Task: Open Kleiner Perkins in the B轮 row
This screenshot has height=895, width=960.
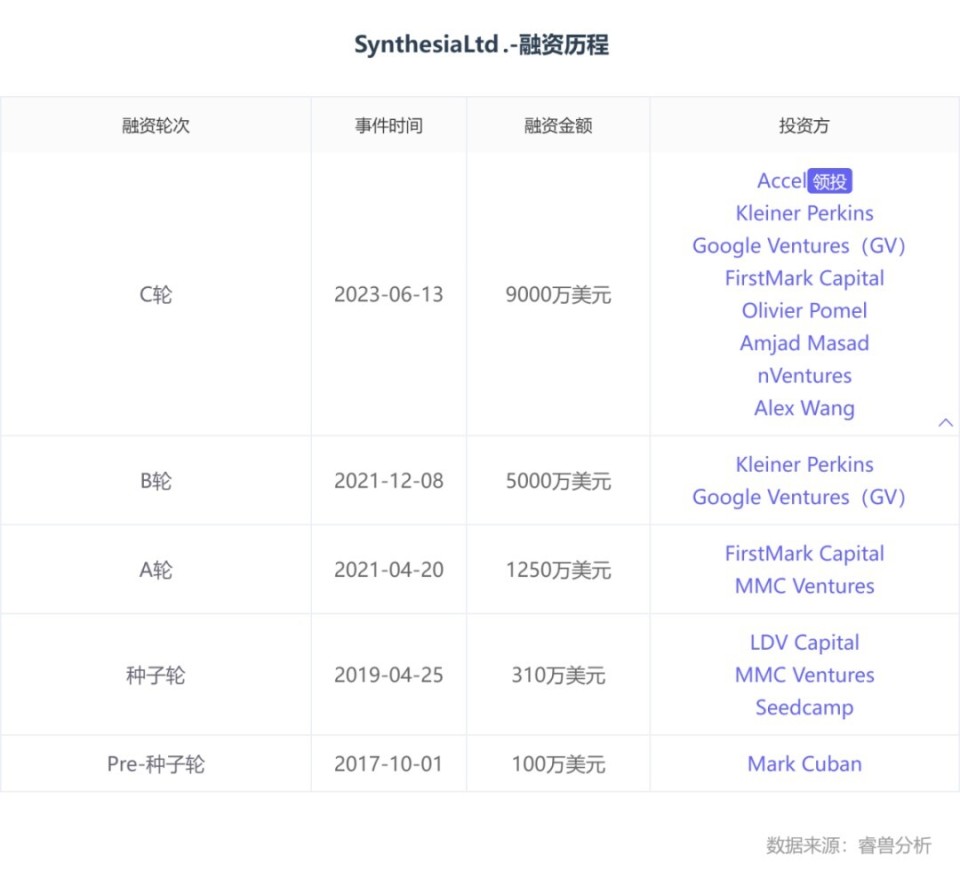Action: [804, 465]
